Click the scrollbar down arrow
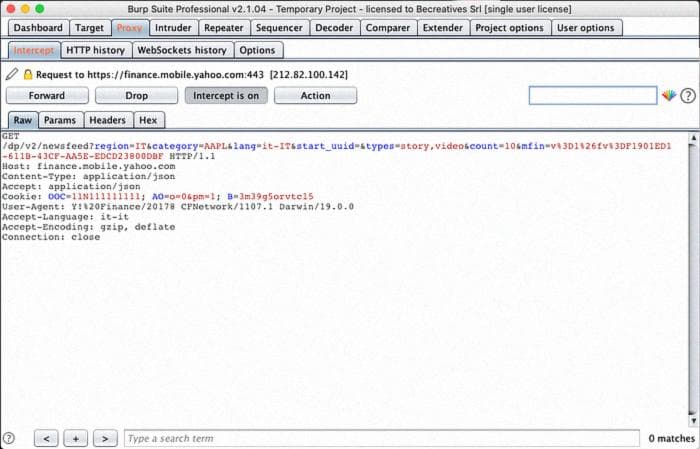Viewport: 700px width, 449px height. [x=693, y=420]
